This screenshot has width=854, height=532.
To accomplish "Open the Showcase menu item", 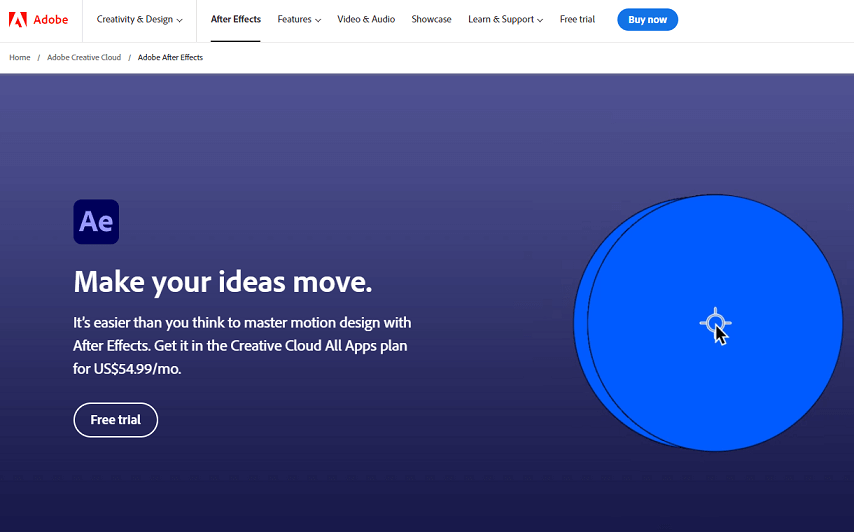I will 431,20.
